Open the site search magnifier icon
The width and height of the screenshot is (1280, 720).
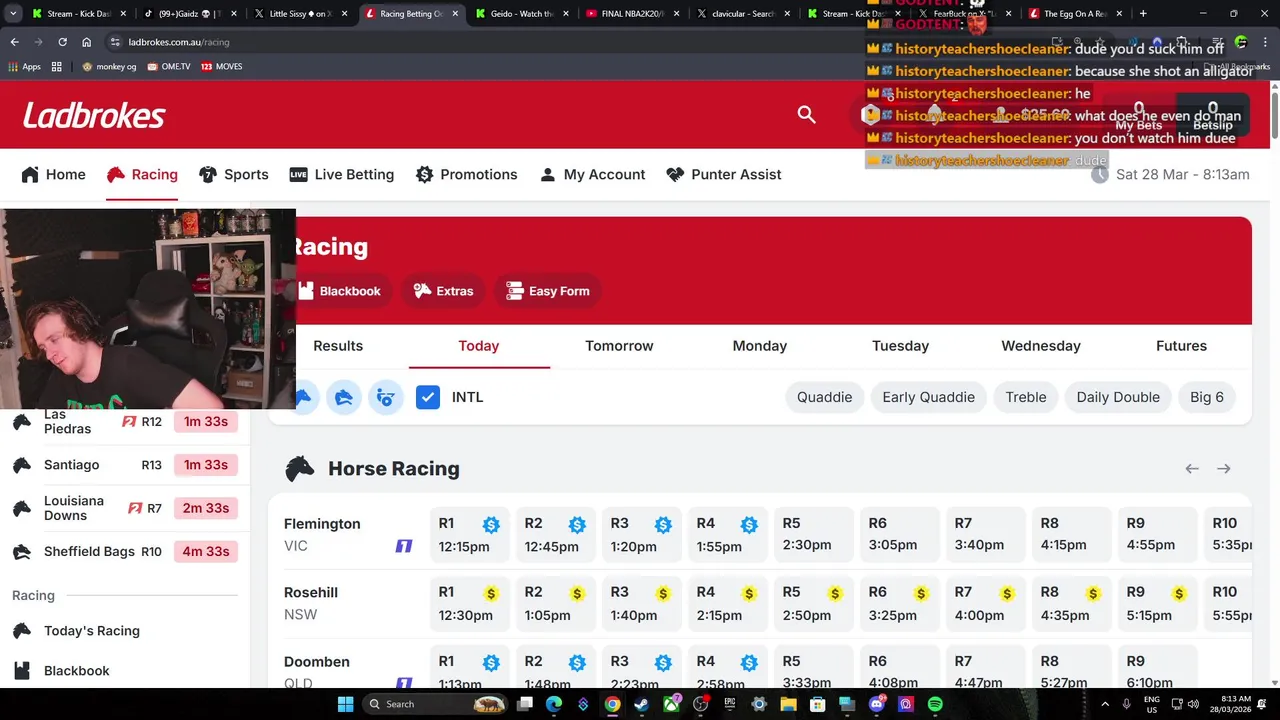tap(807, 115)
